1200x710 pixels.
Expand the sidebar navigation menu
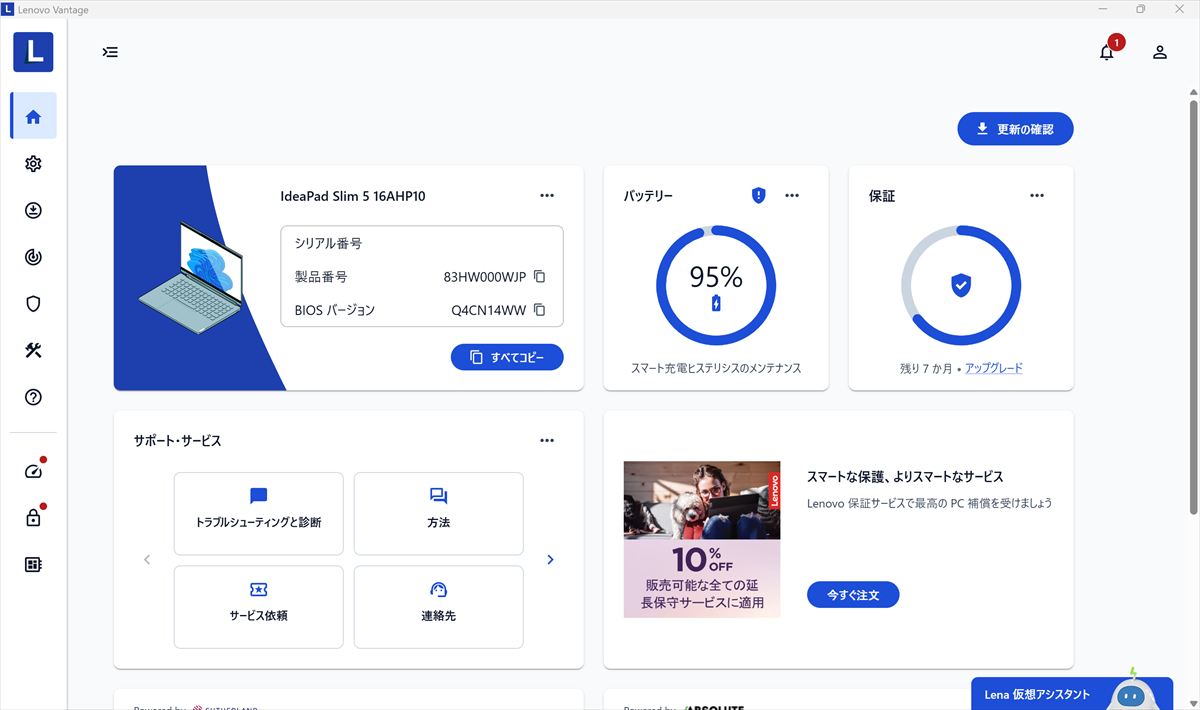tap(110, 52)
